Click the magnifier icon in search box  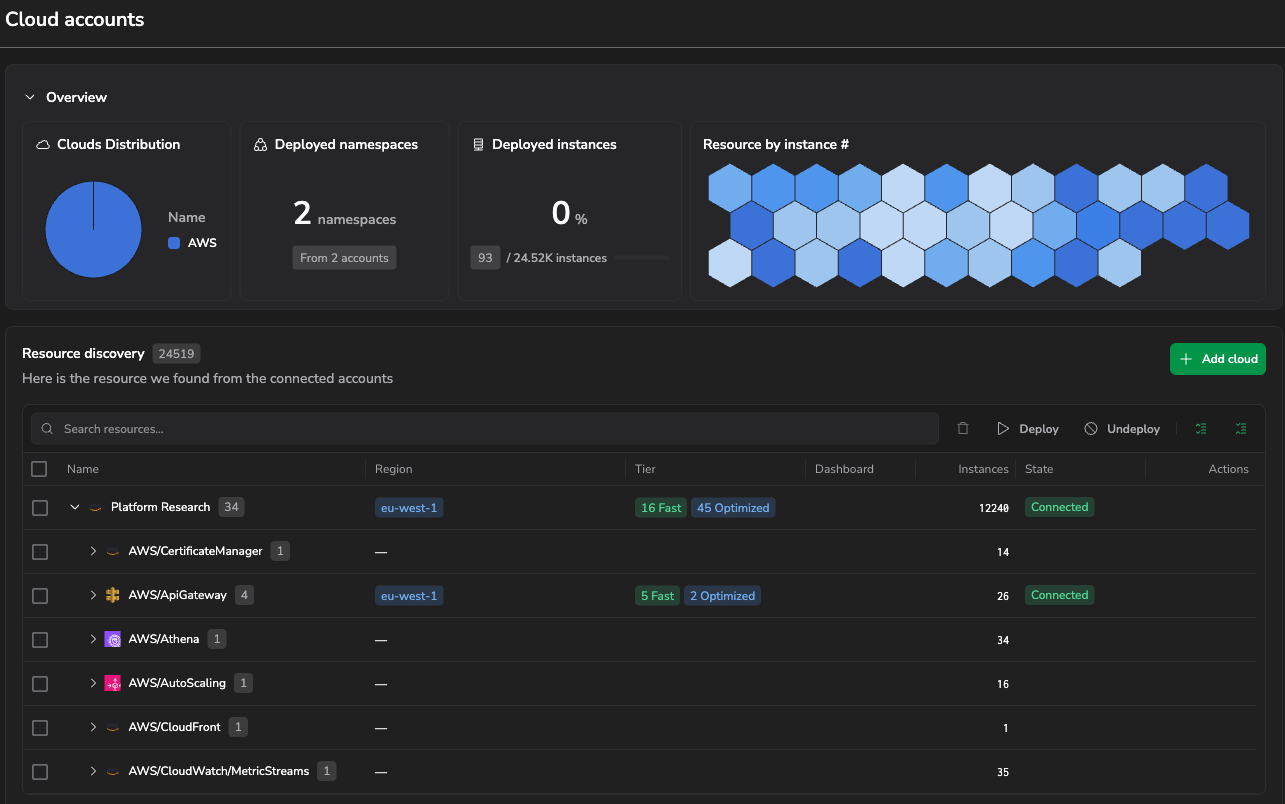click(x=47, y=429)
